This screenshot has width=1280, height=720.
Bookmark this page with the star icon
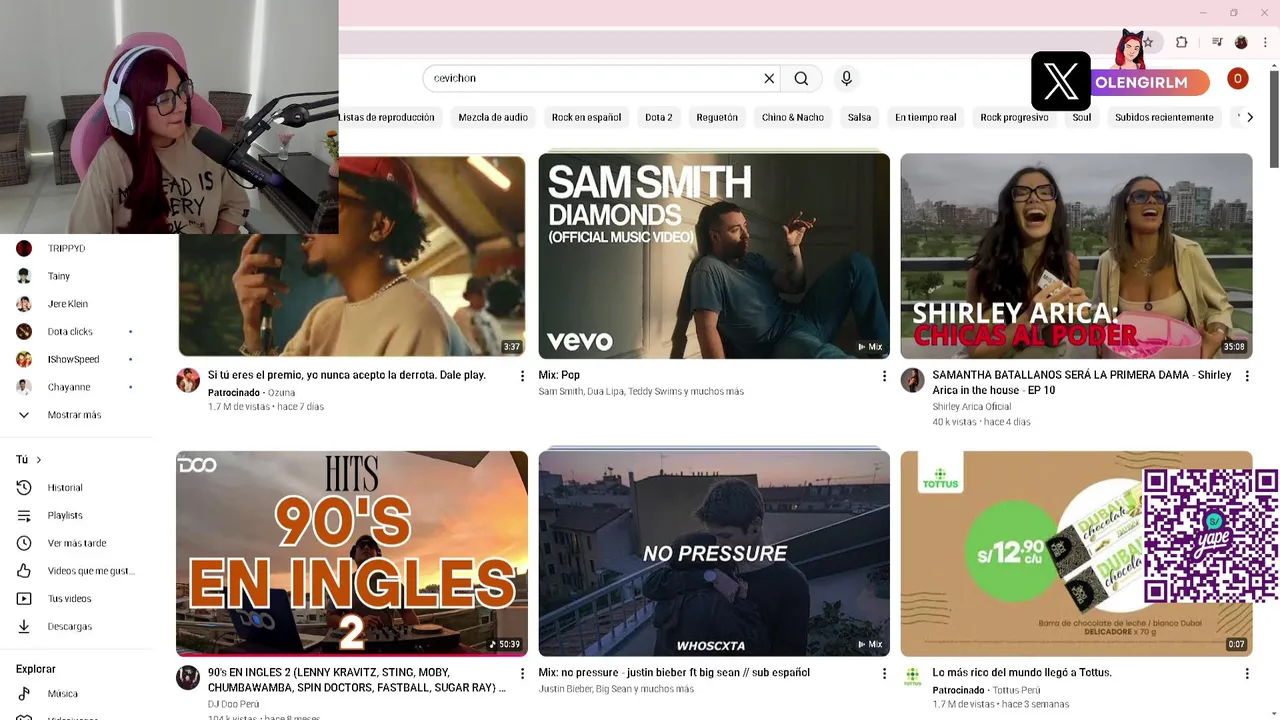[1148, 42]
